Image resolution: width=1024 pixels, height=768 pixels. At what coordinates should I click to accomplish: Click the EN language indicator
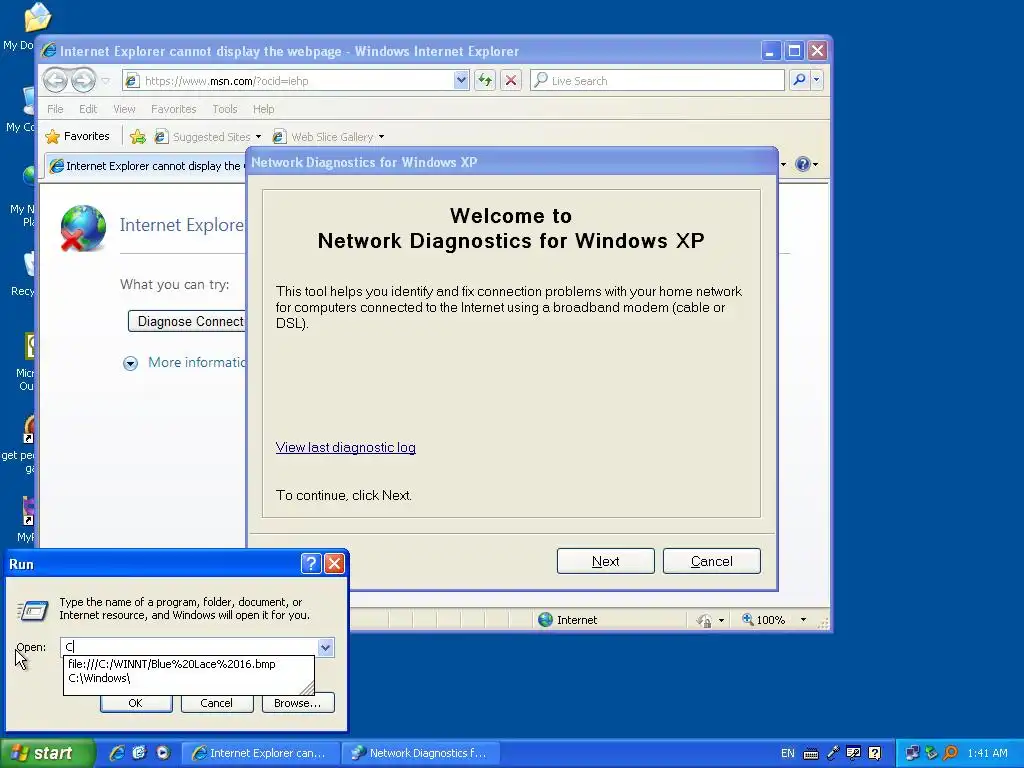[788, 753]
